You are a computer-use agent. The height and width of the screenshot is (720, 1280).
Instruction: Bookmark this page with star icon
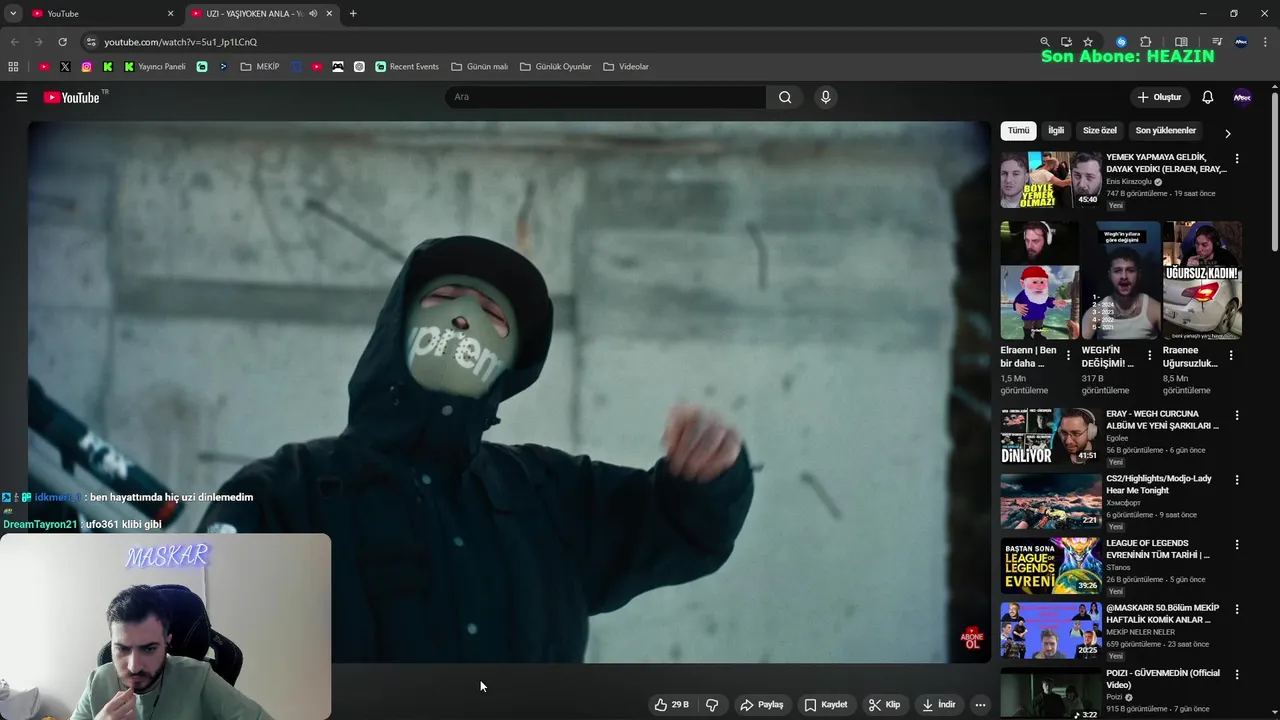pos(1088,42)
